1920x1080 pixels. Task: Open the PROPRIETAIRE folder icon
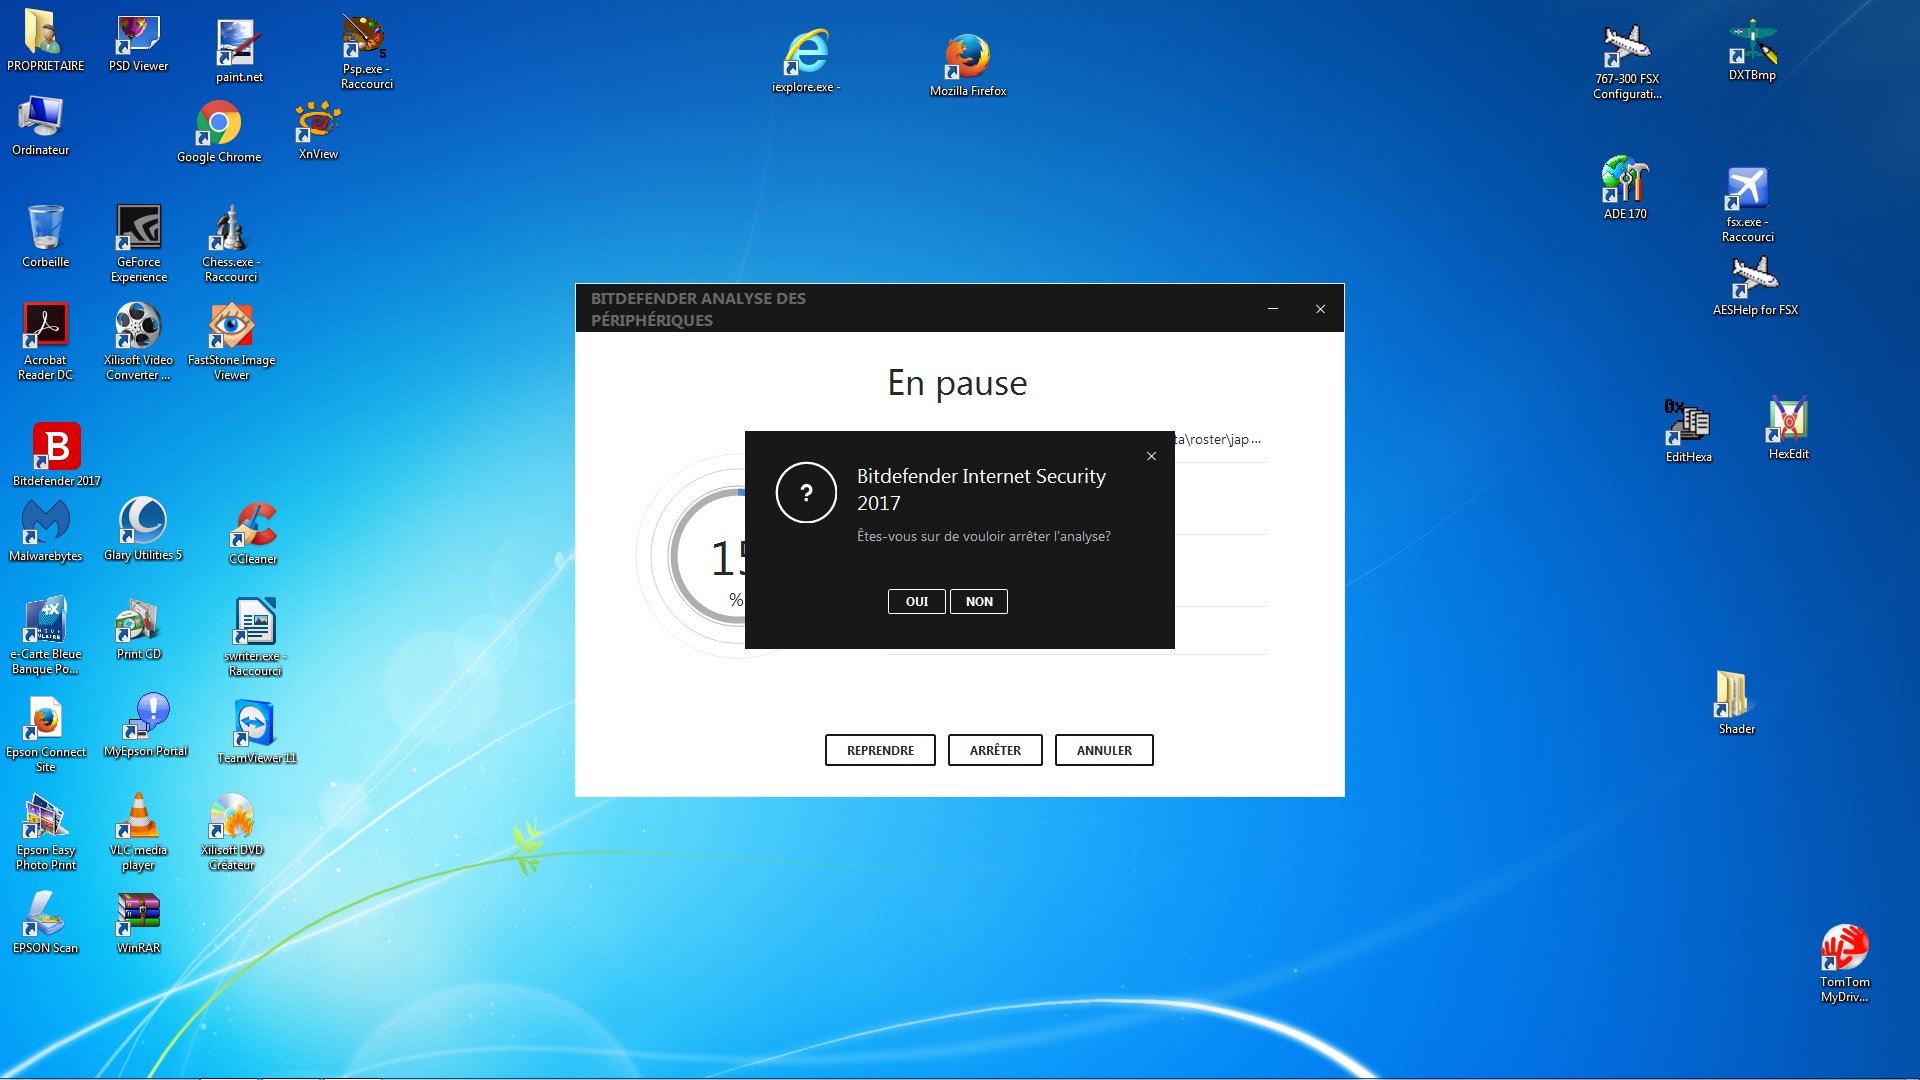tap(45, 40)
